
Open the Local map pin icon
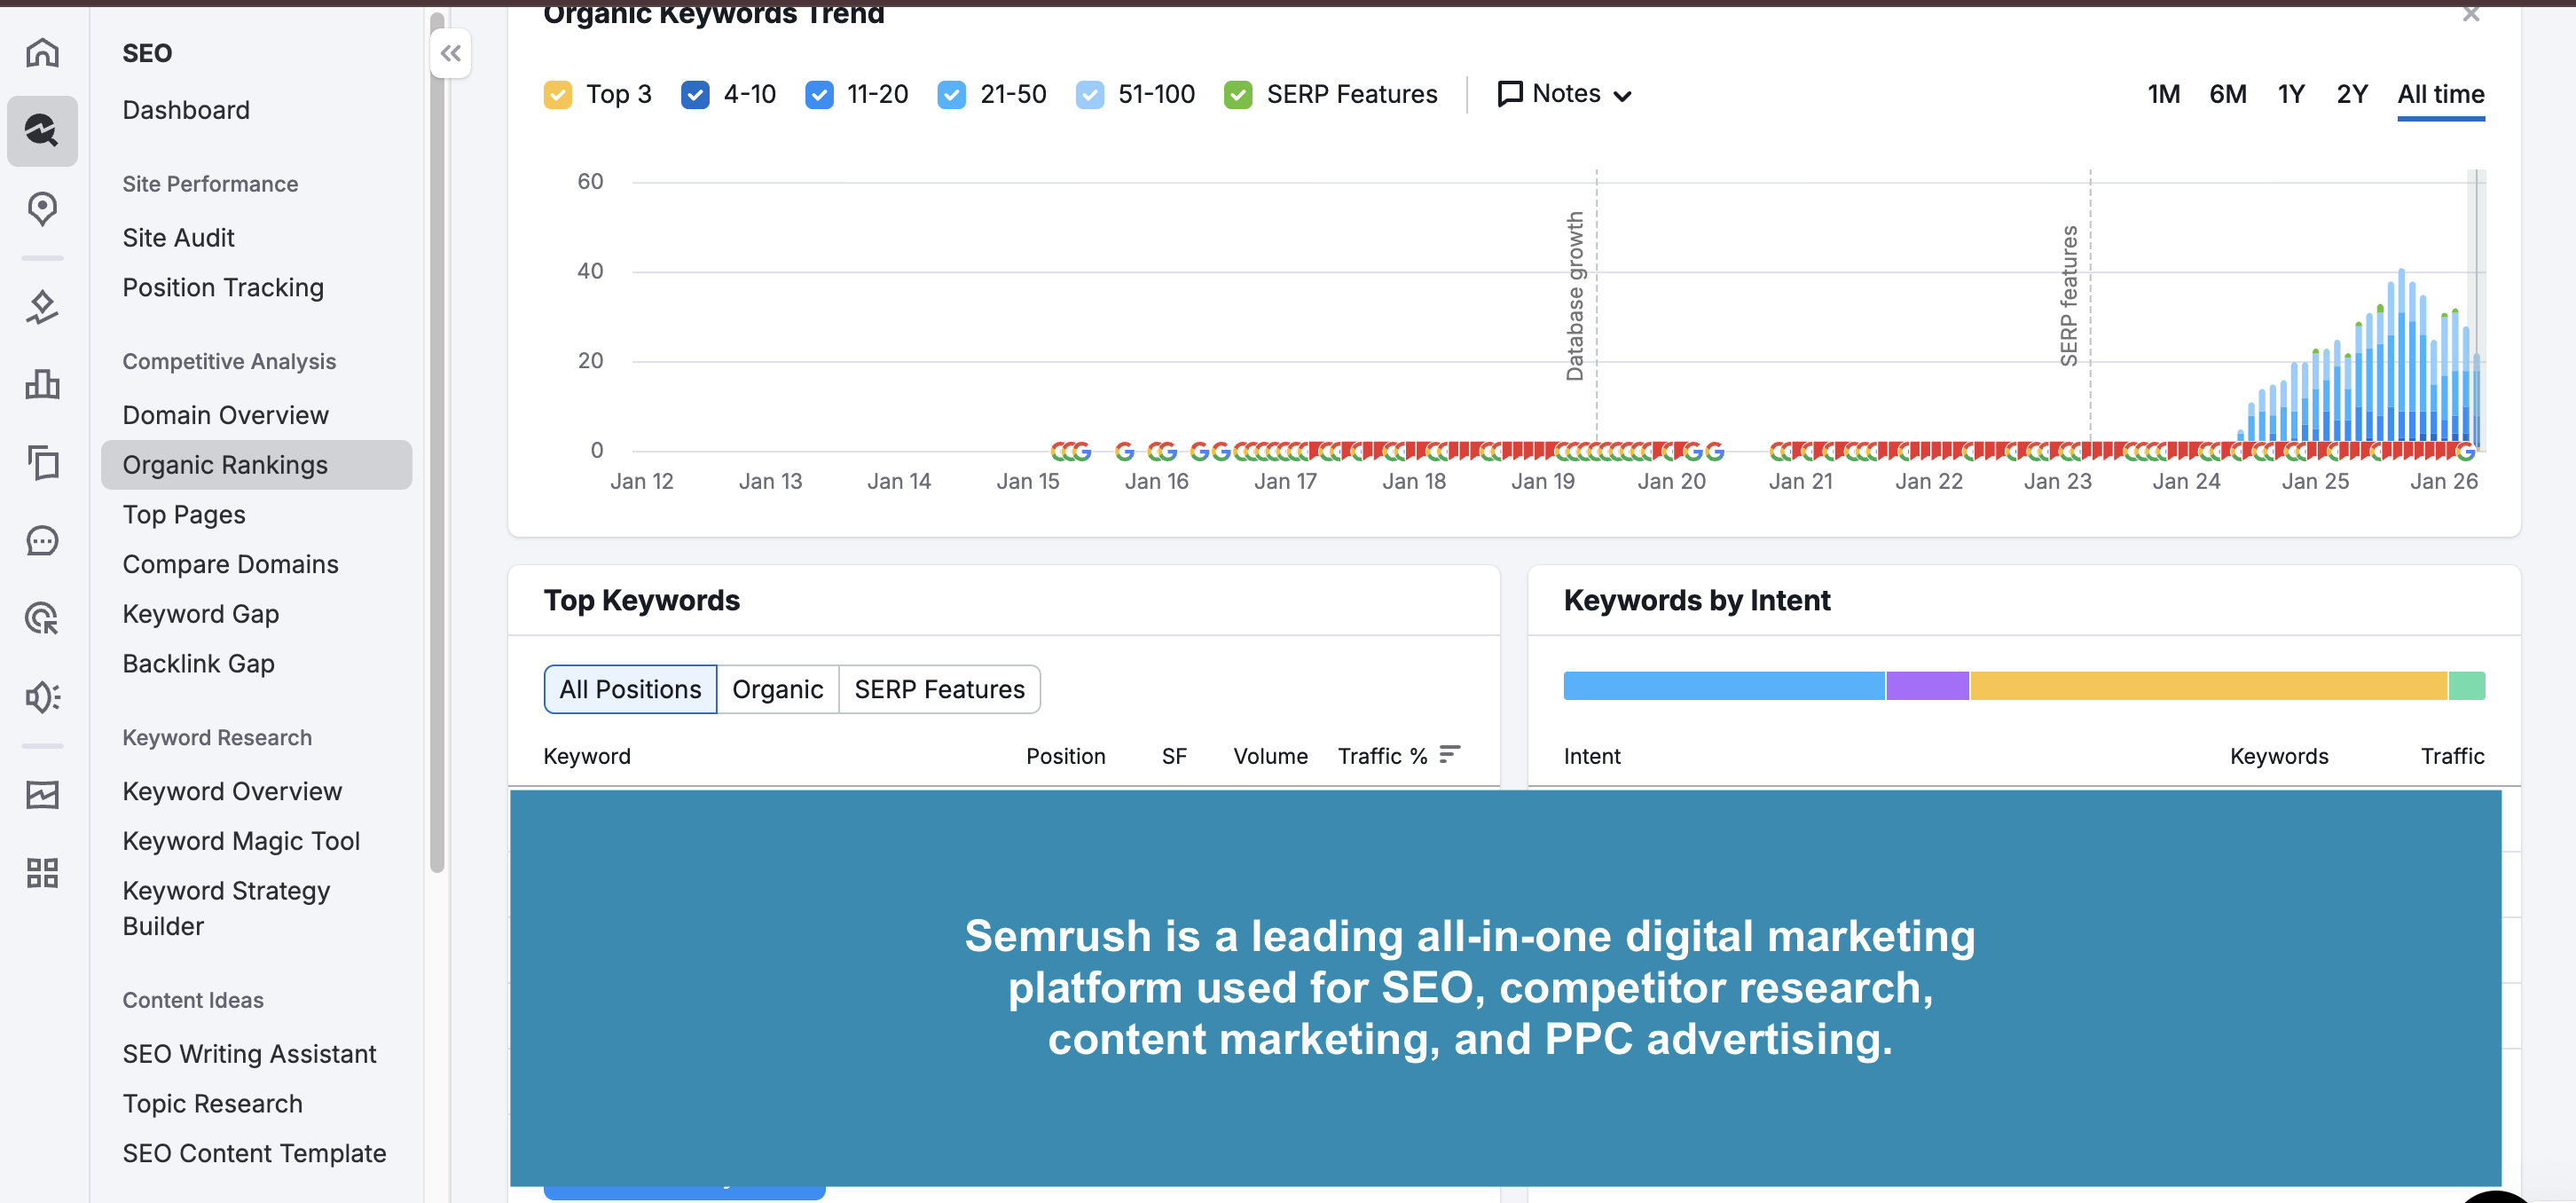click(42, 208)
